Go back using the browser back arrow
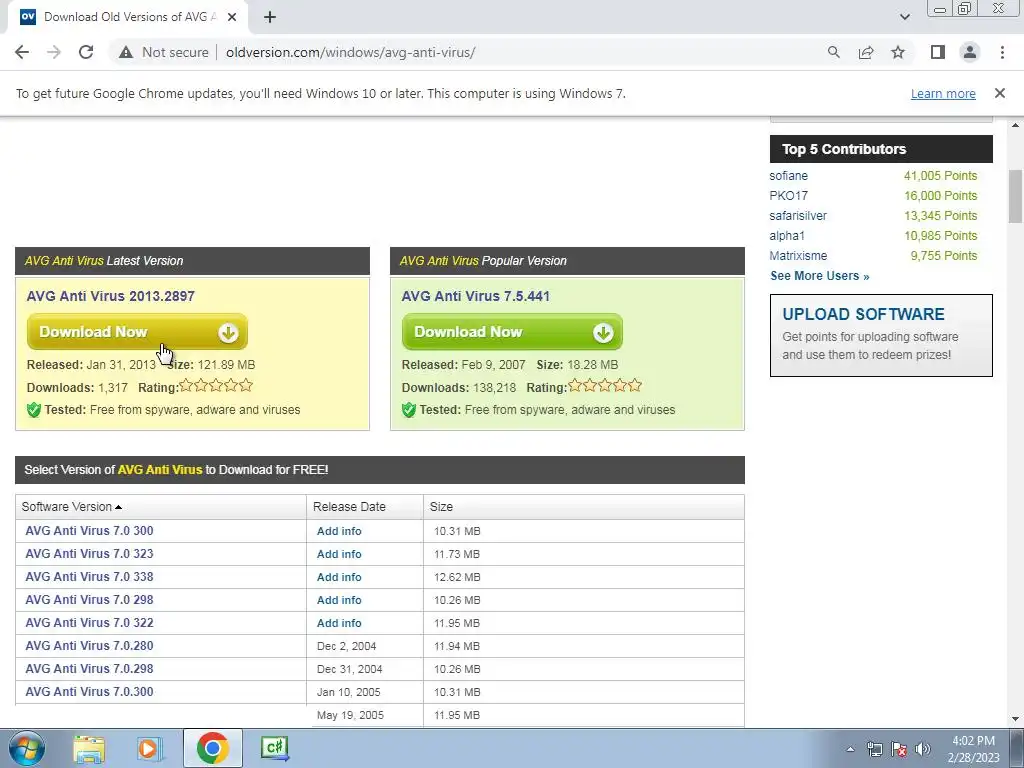The image size is (1024, 768). coord(22,52)
